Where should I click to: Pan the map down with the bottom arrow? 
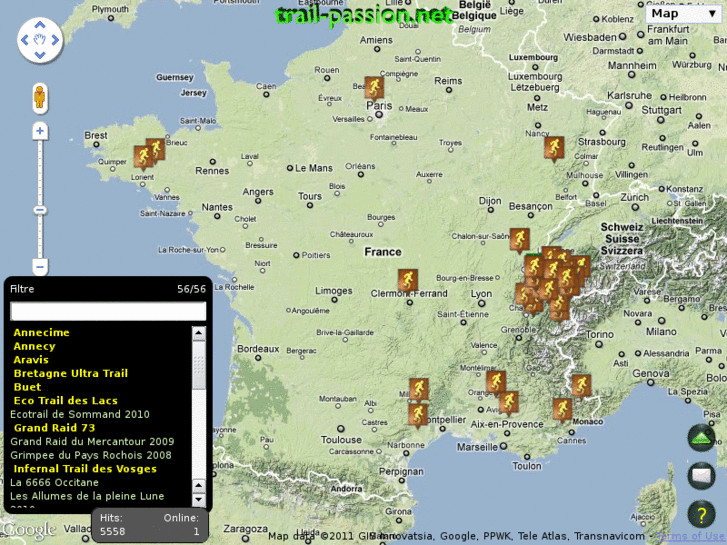(x=40, y=55)
